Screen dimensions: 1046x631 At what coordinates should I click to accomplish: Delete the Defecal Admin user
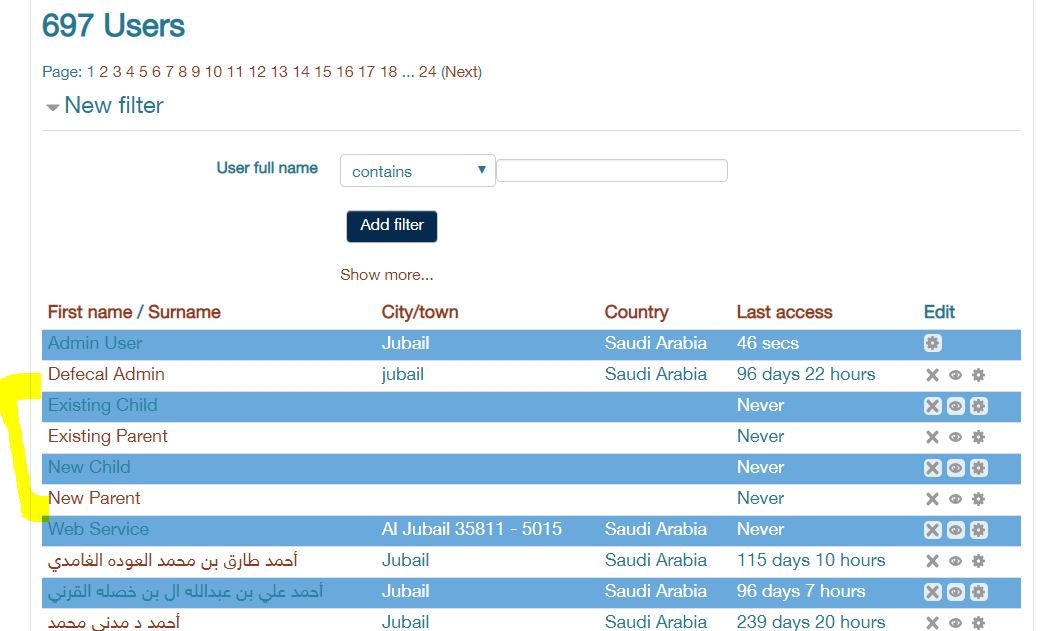932,375
